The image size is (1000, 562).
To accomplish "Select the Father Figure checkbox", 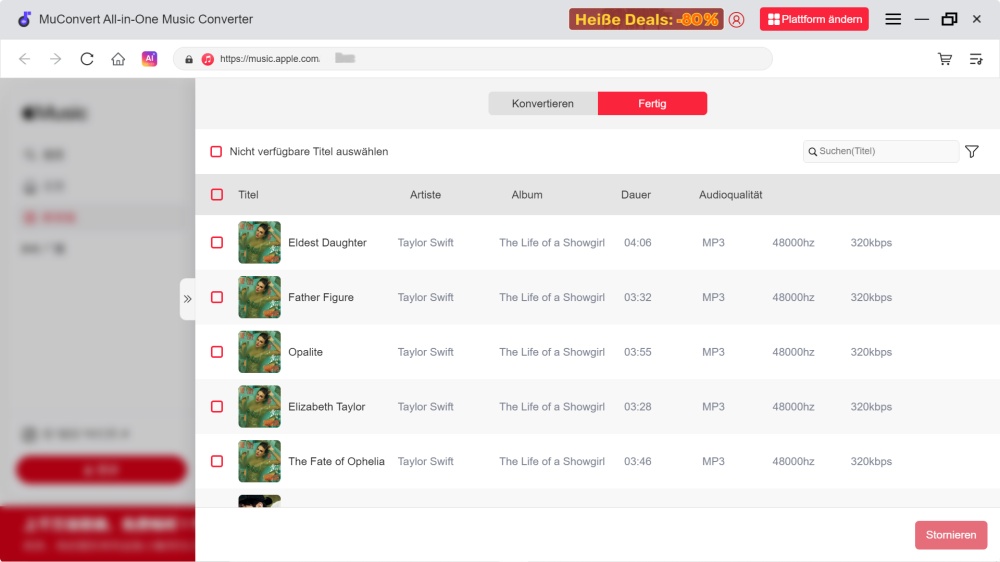I will pos(217,297).
